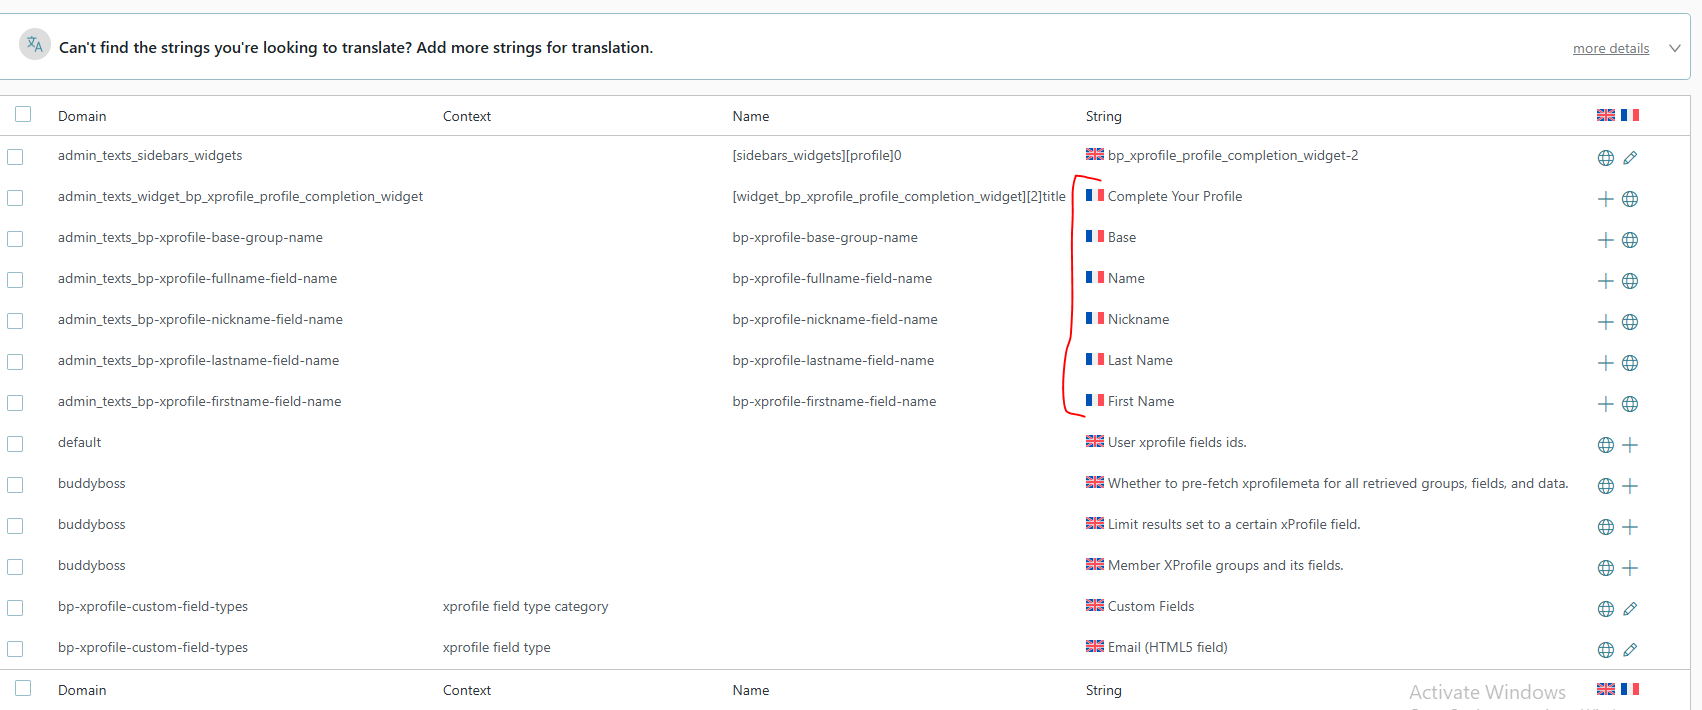Click the globe icon in the Base row

(x=1630, y=240)
